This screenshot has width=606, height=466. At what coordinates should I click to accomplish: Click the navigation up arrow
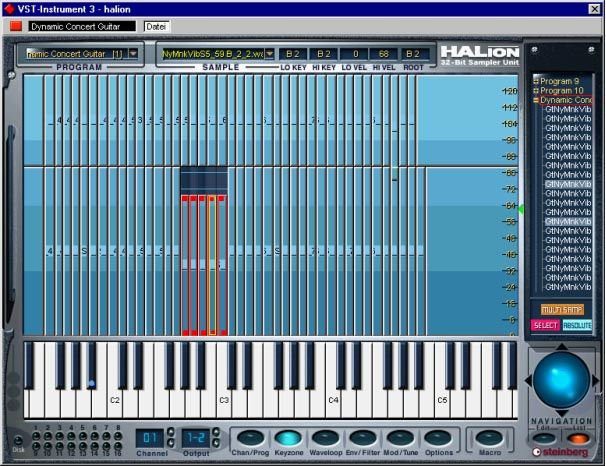(561, 347)
